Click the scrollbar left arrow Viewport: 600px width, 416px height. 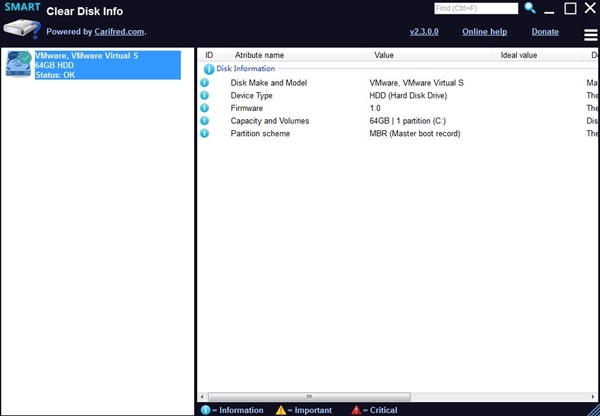[x=202, y=396]
